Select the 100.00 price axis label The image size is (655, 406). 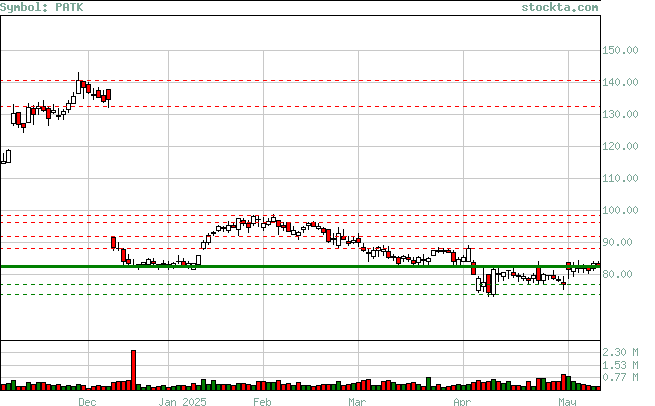pyautogui.click(x=620, y=210)
